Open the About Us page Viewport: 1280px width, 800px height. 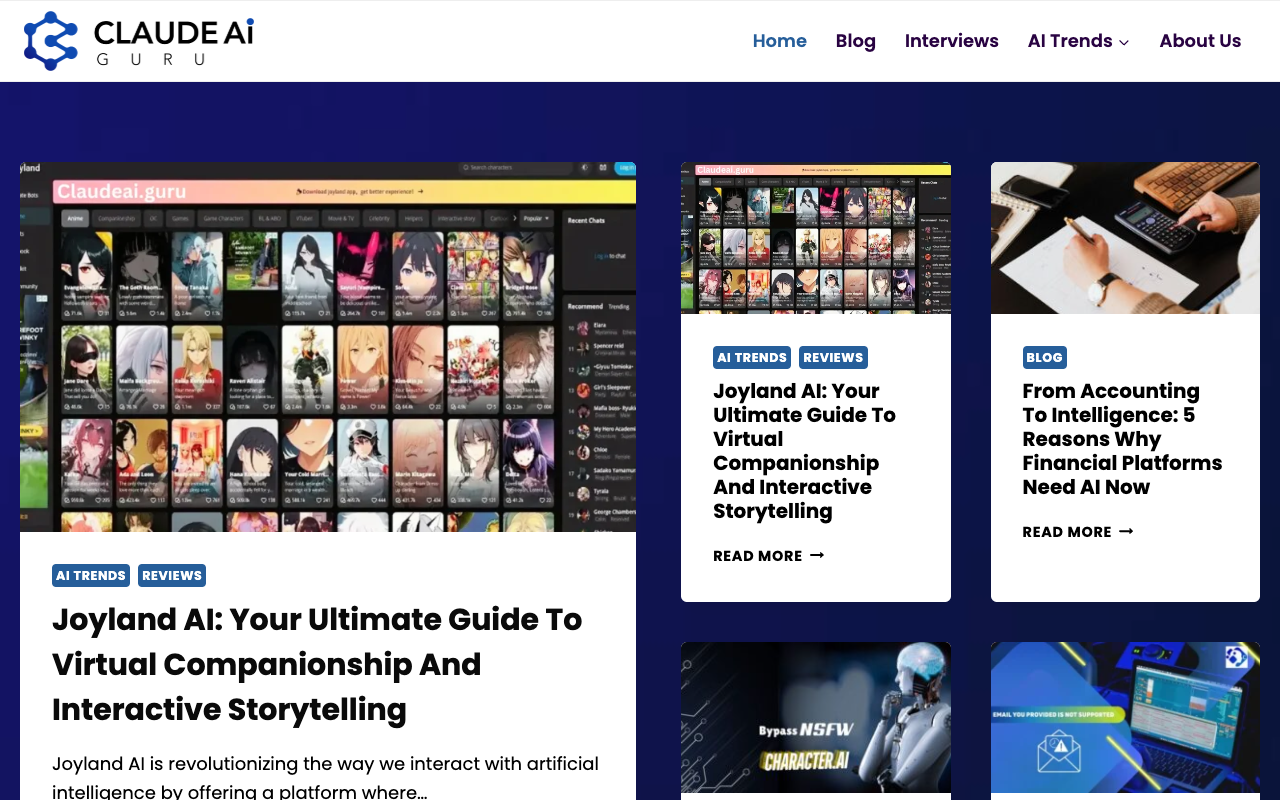[x=1200, y=41]
